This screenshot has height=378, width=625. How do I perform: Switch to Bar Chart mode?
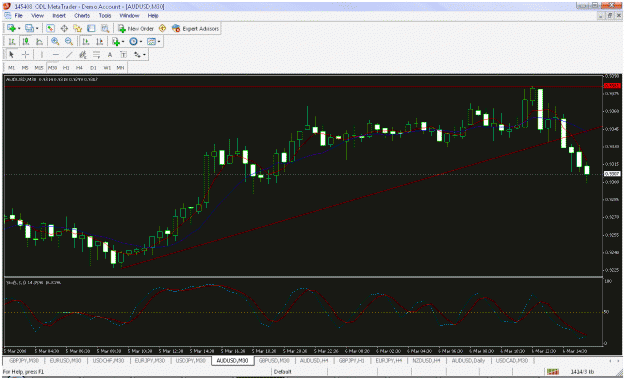pos(12,41)
